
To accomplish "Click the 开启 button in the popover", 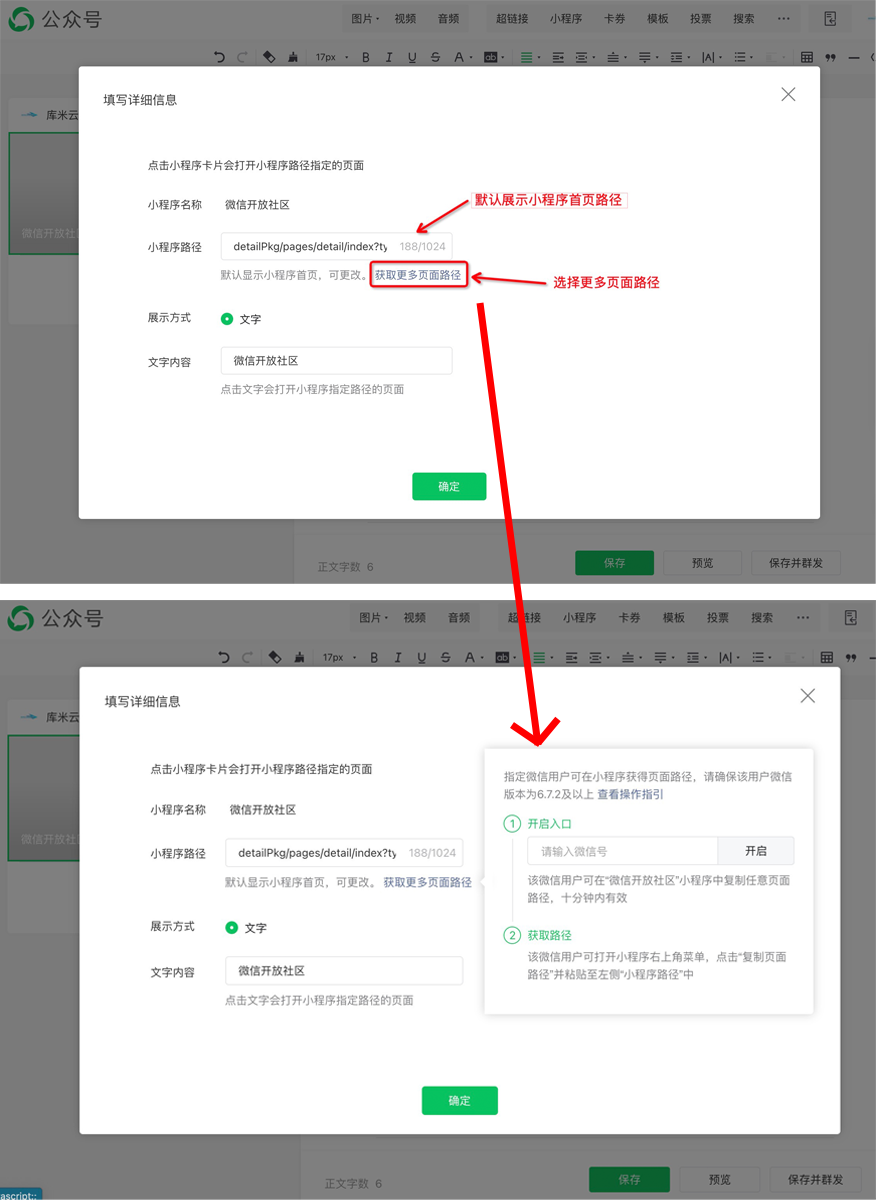I will click(x=756, y=851).
